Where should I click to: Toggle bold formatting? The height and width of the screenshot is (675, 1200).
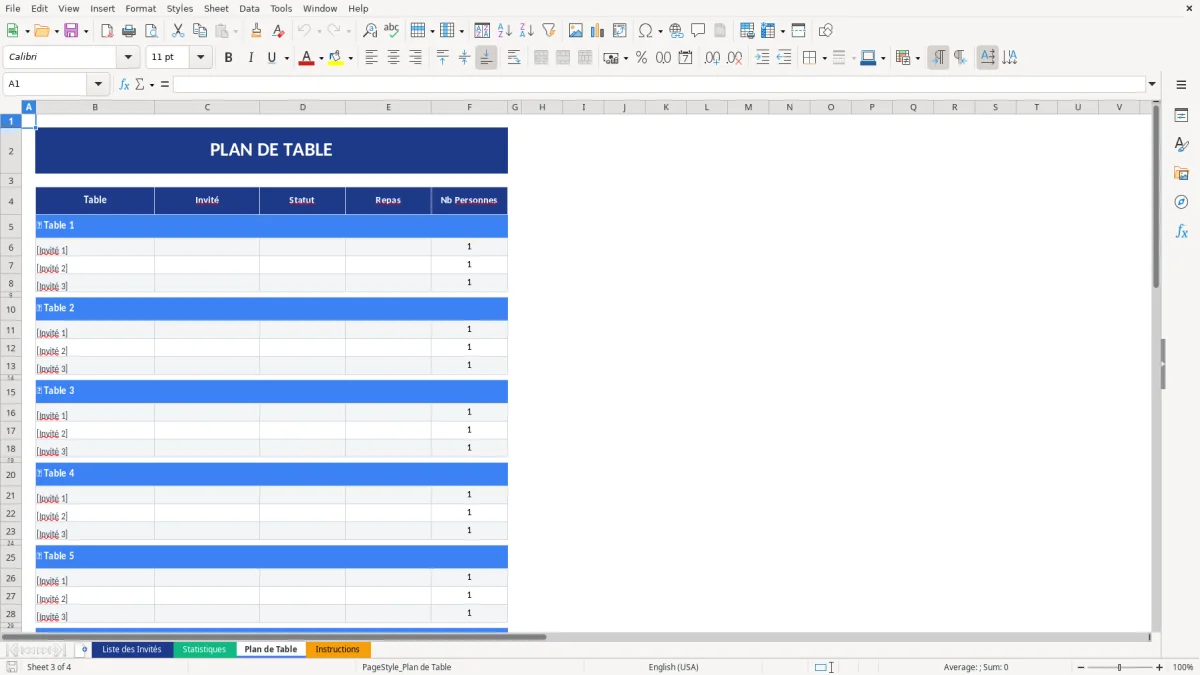point(228,57)
